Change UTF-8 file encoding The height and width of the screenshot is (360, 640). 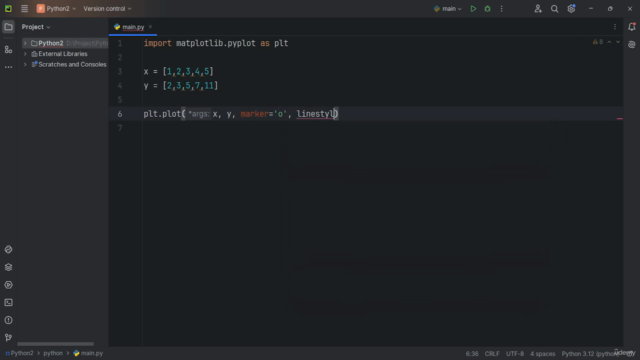[515, 353]
